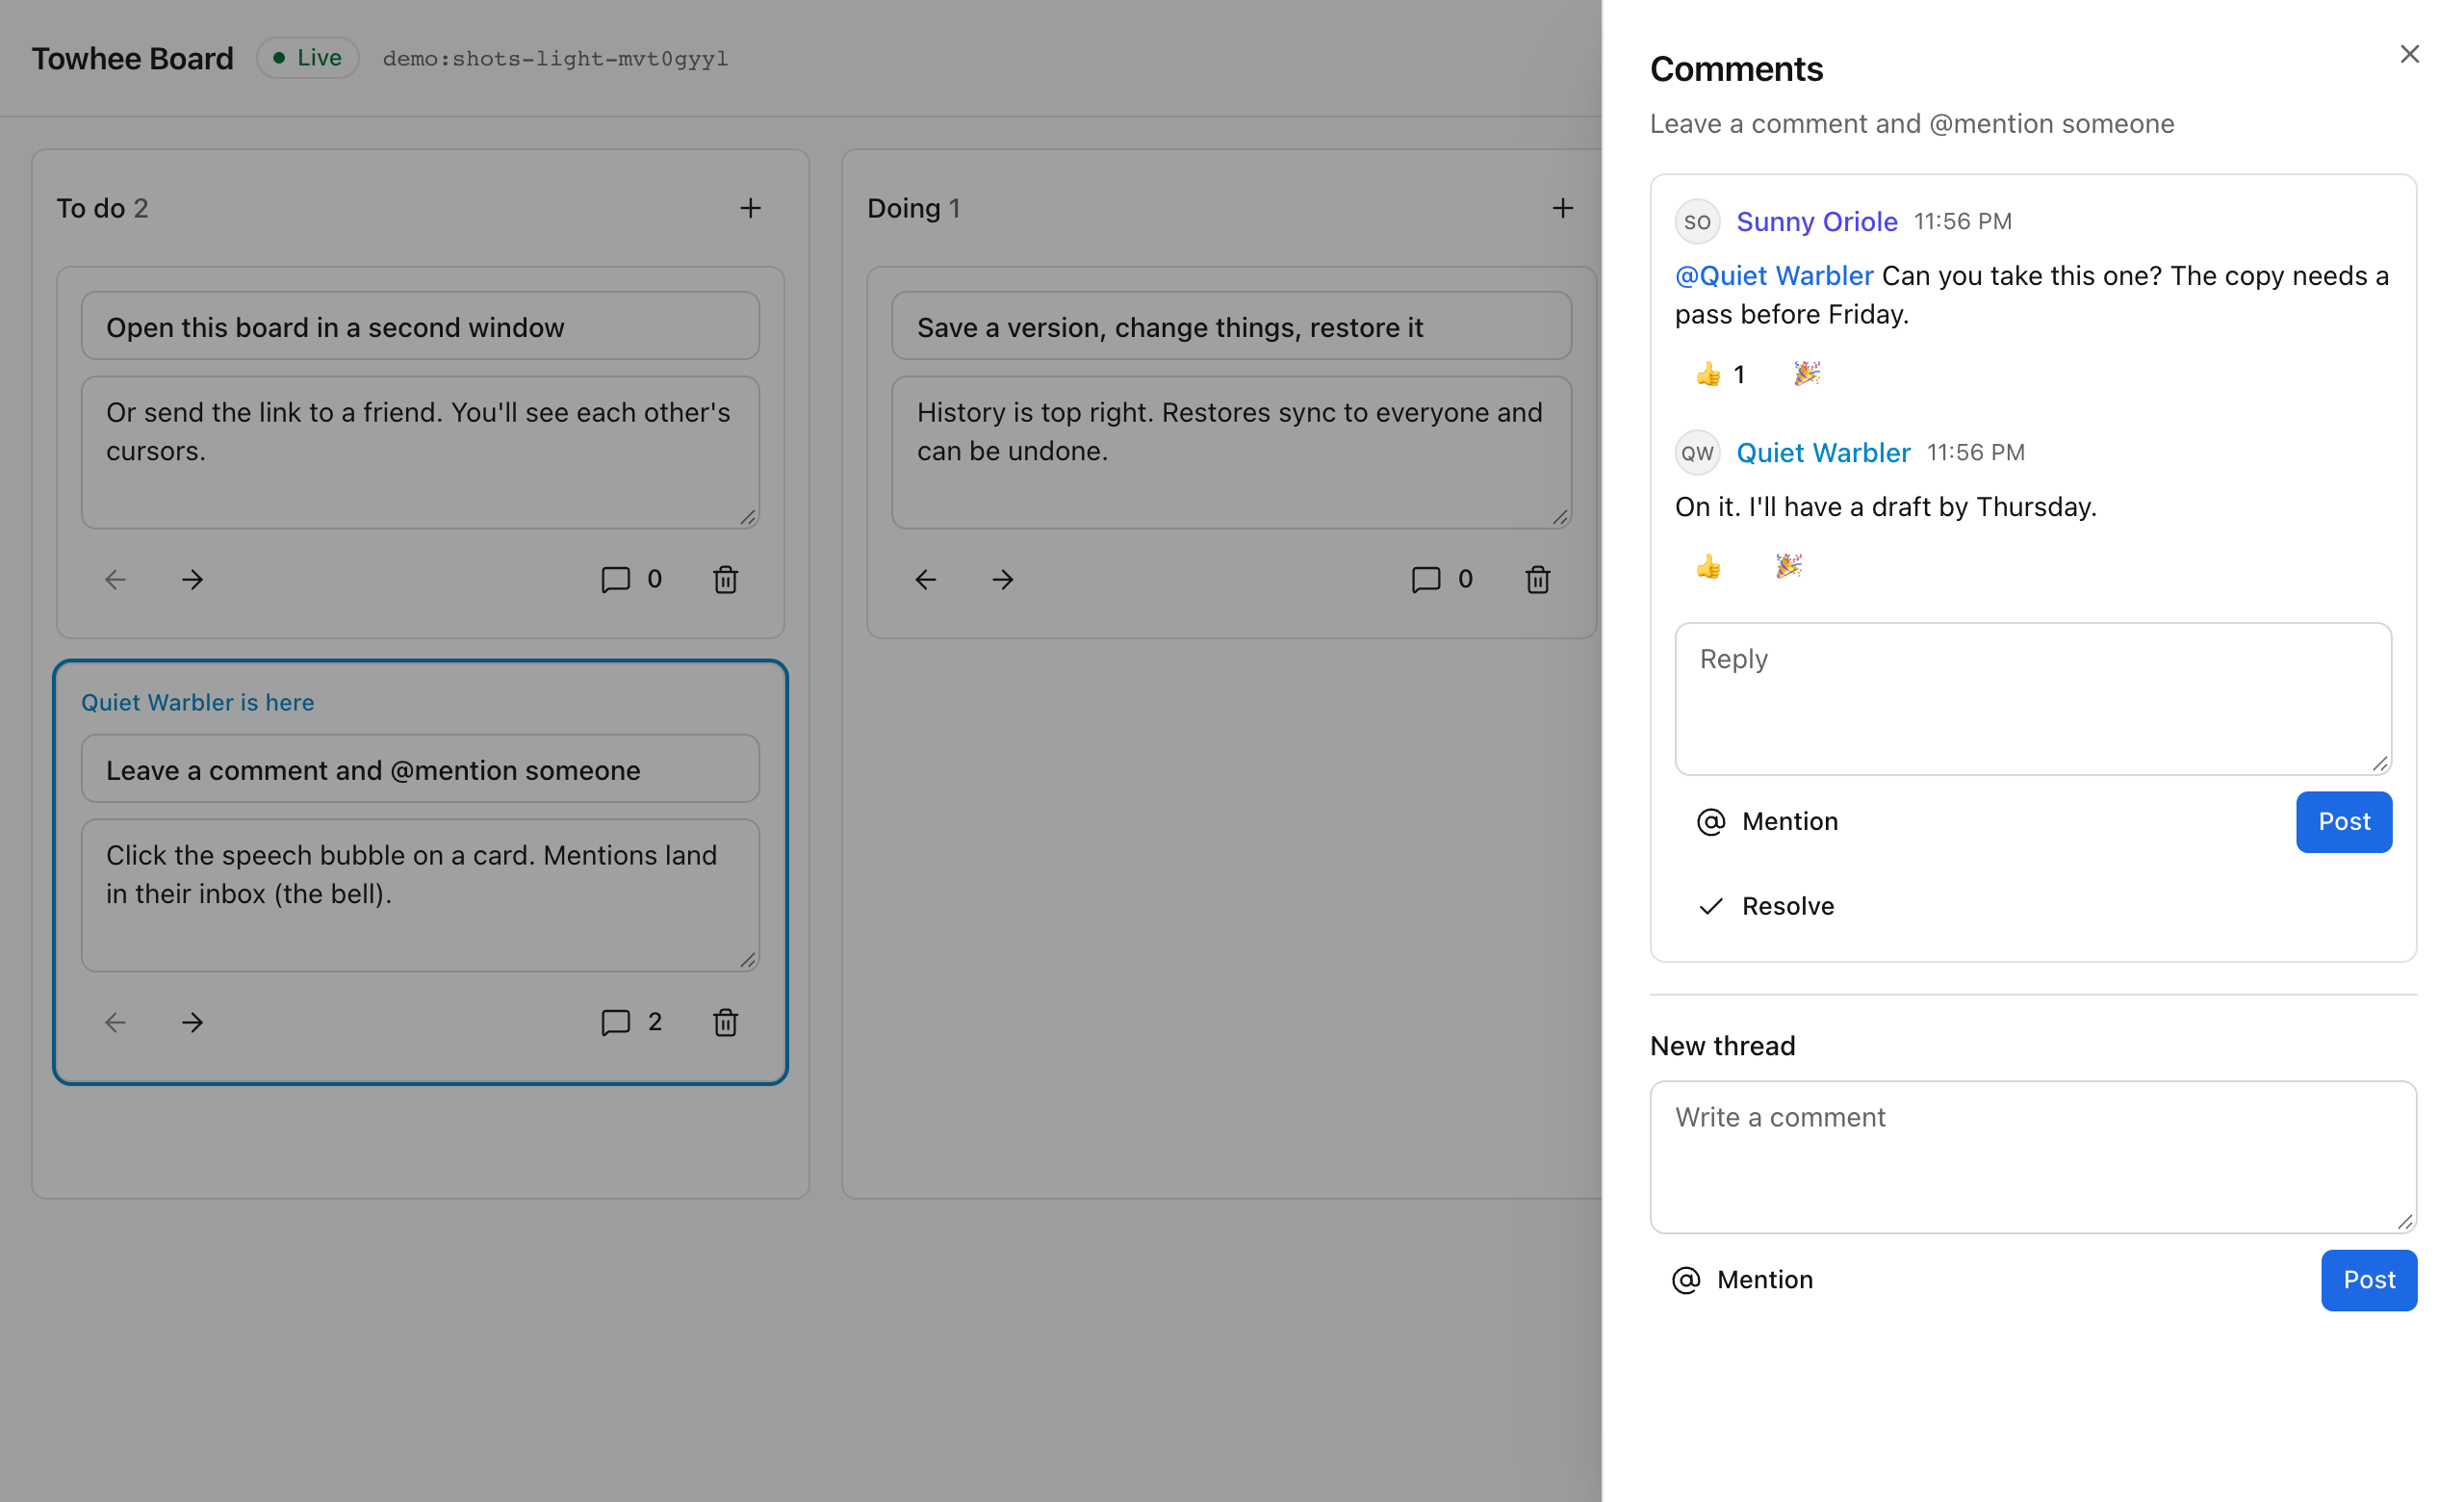Edit description 'Or send the link to a friend'
2464x1502 pixels.
coord(420,452)
